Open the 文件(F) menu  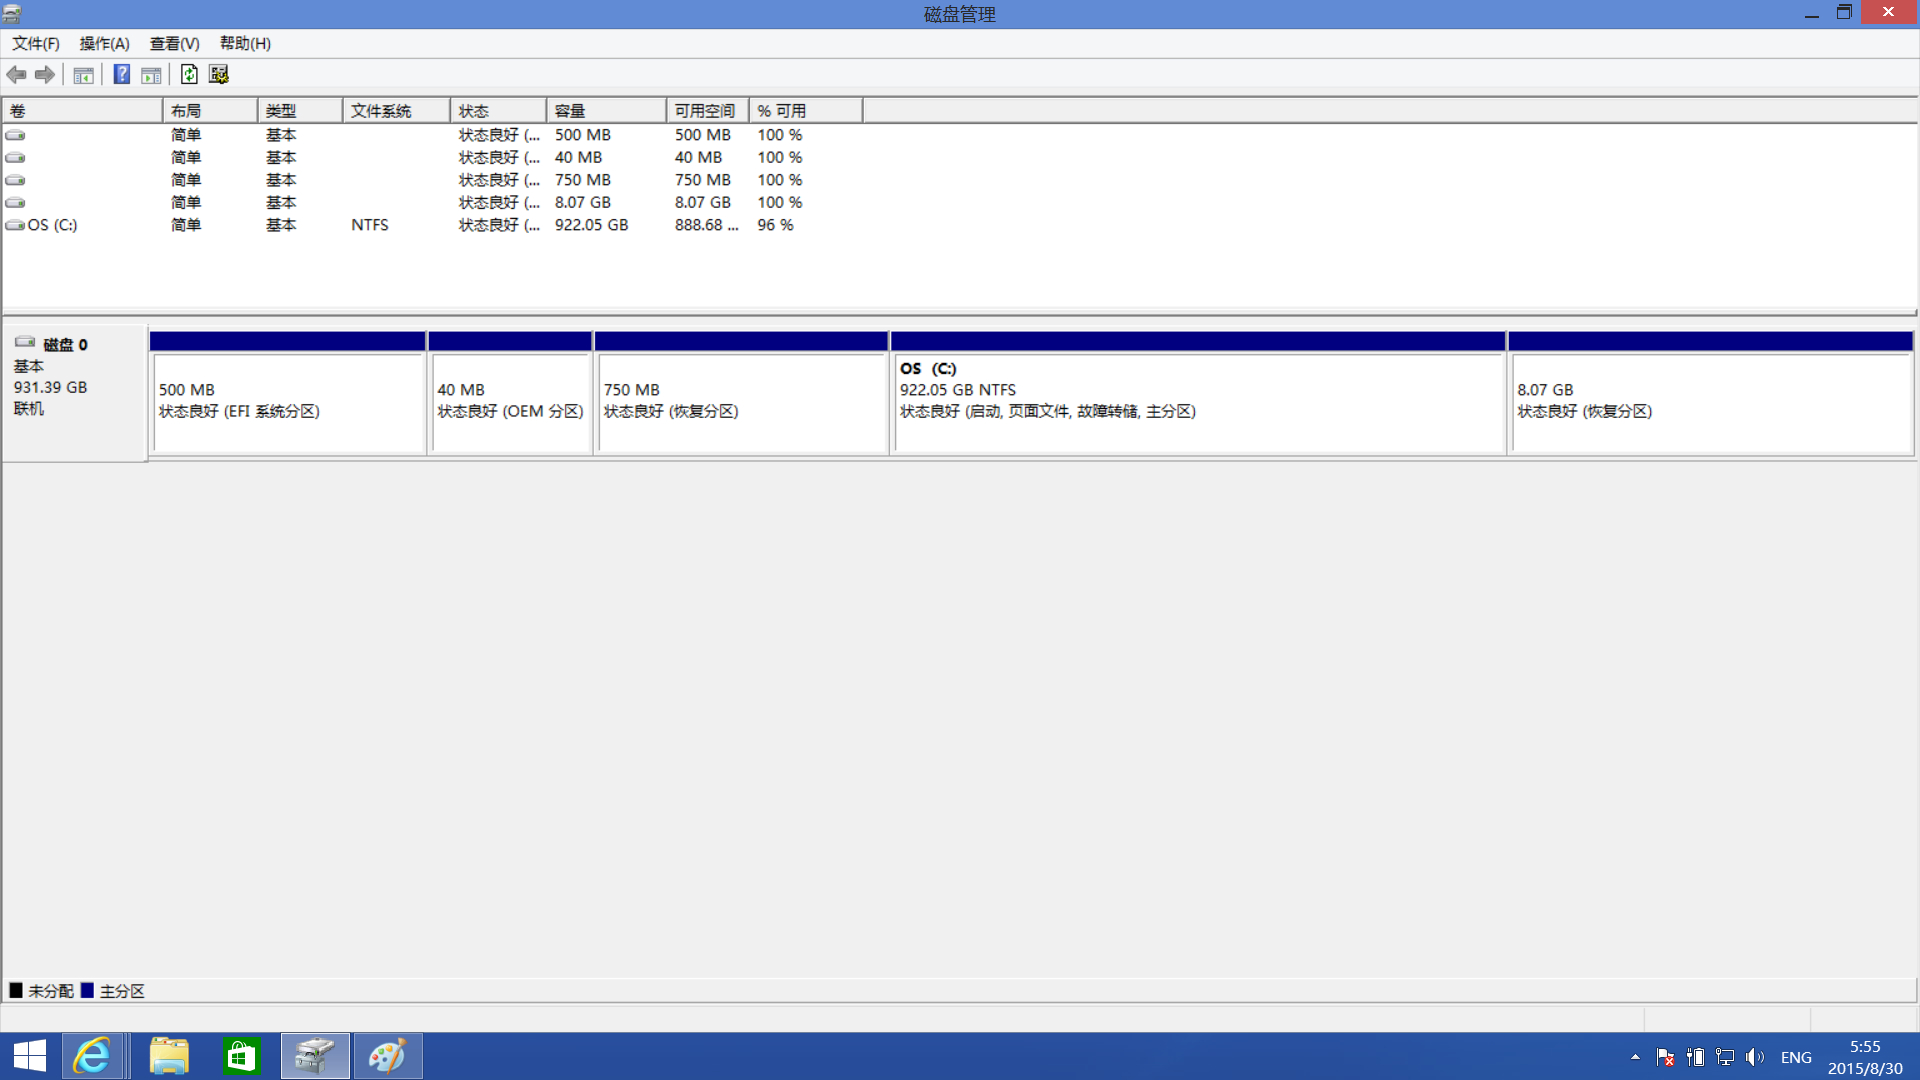[x=36, y=43]
